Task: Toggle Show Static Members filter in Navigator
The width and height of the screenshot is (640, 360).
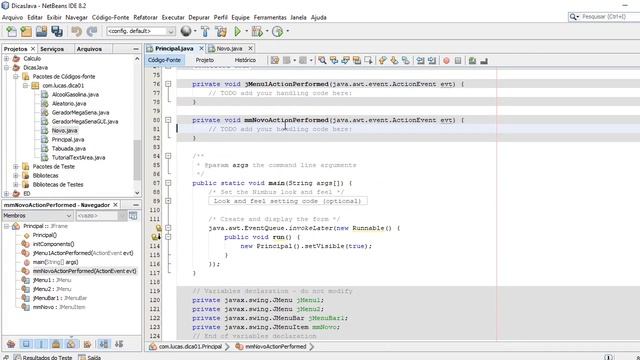Action: point(41,344)
